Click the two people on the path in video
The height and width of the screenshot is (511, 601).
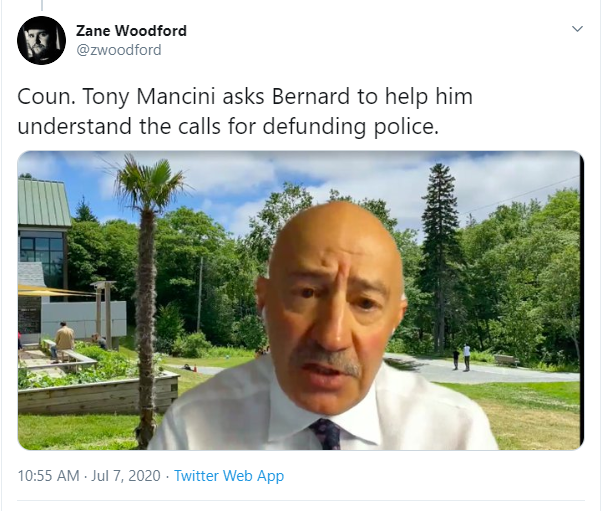[x=461, y=357]
